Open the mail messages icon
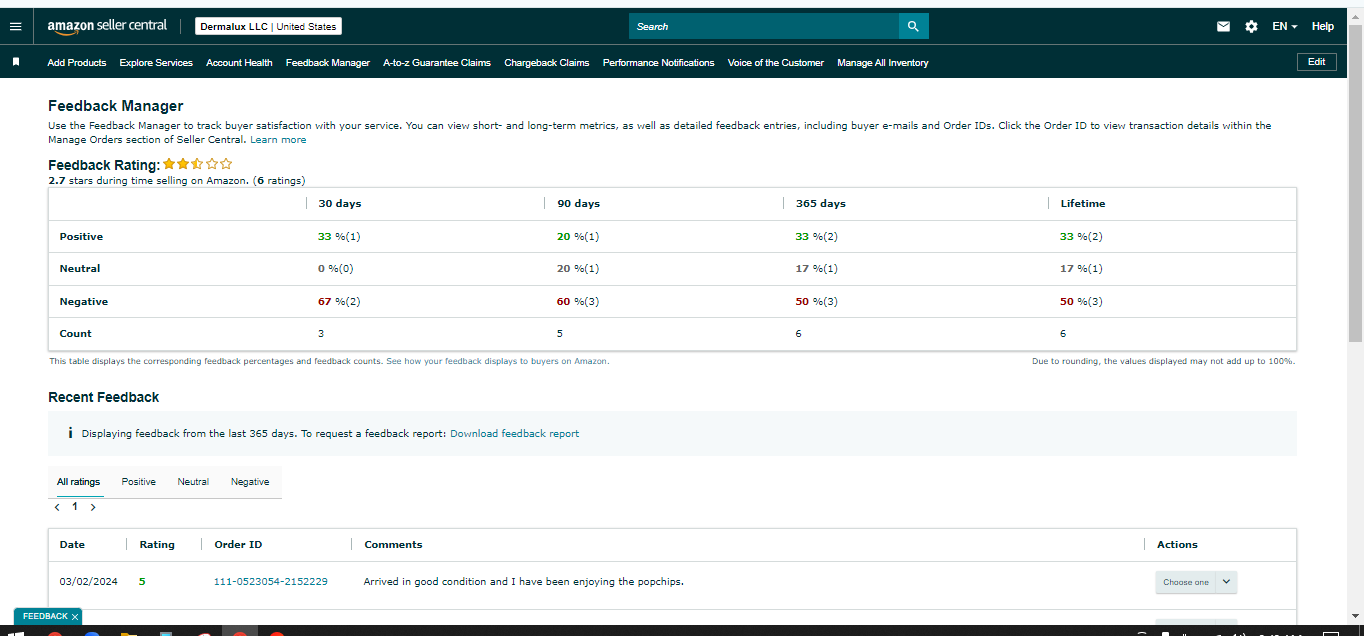 tap(1223, 26)
